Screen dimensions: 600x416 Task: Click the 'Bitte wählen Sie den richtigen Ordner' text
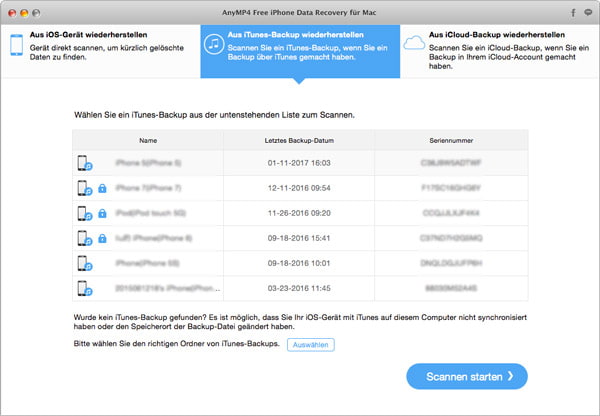point(176,343)
